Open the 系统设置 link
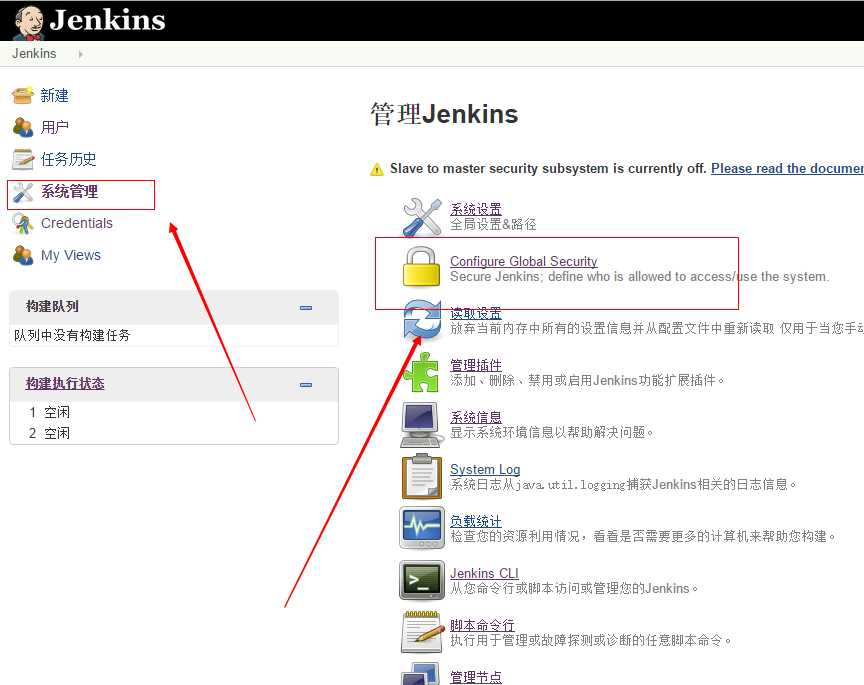This screenshot has height=685, width=864. click(476, 209)
